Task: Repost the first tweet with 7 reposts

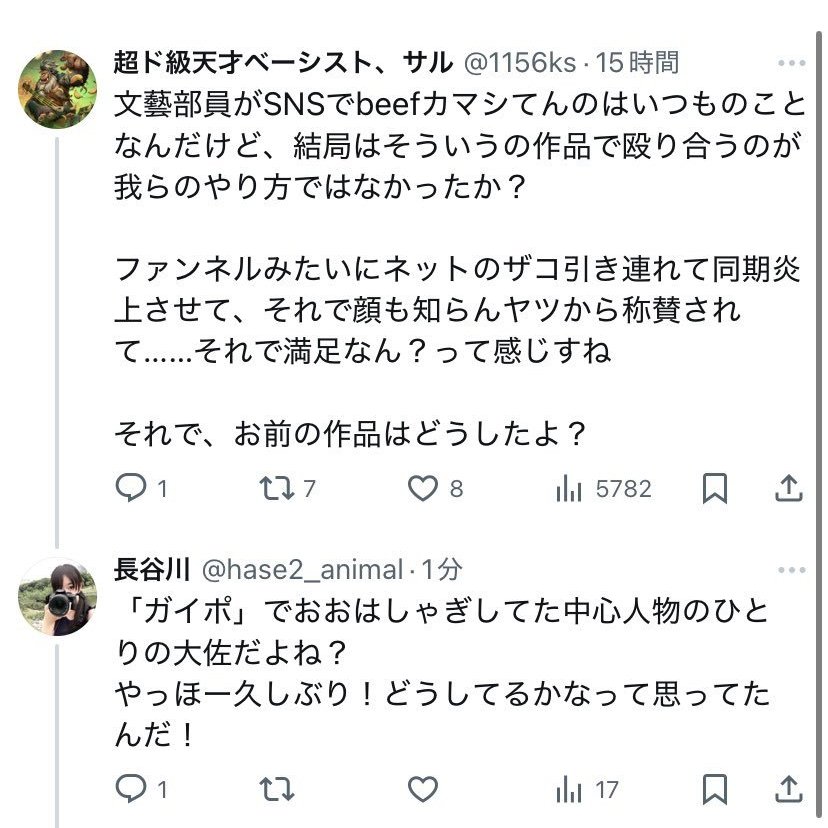Action: pos(274,488)
